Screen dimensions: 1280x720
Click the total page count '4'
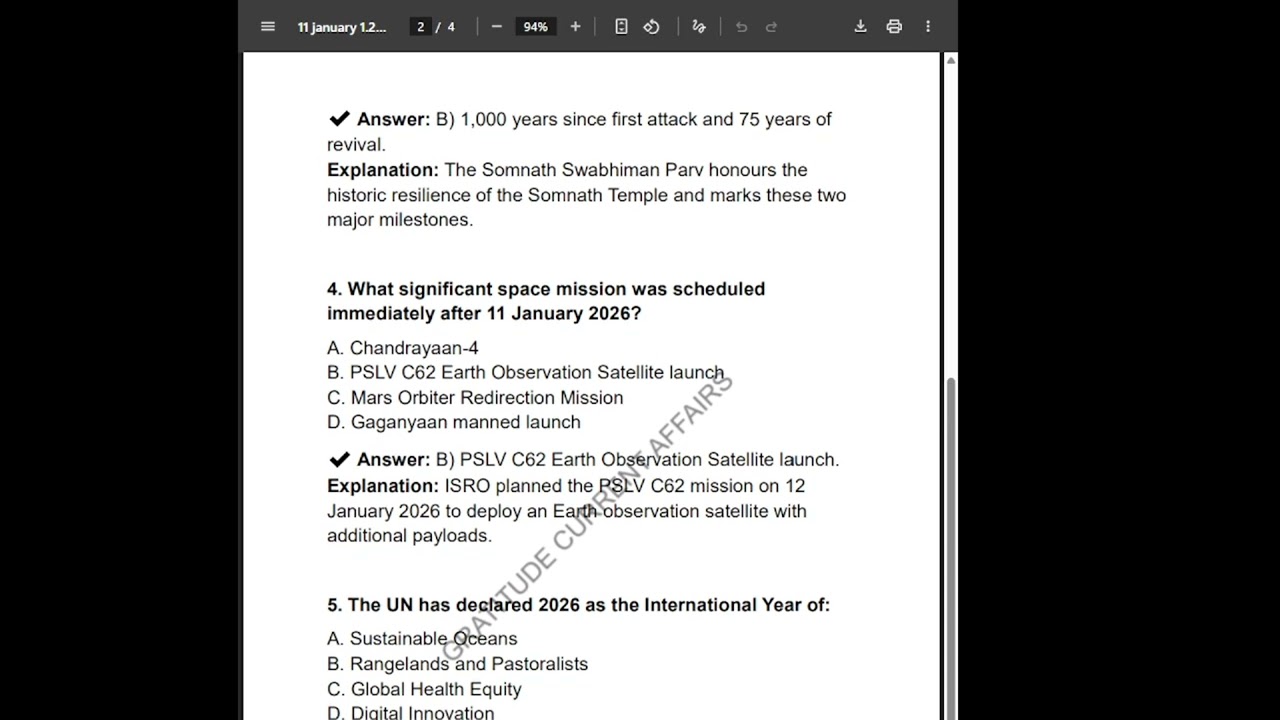coord(451,27)
